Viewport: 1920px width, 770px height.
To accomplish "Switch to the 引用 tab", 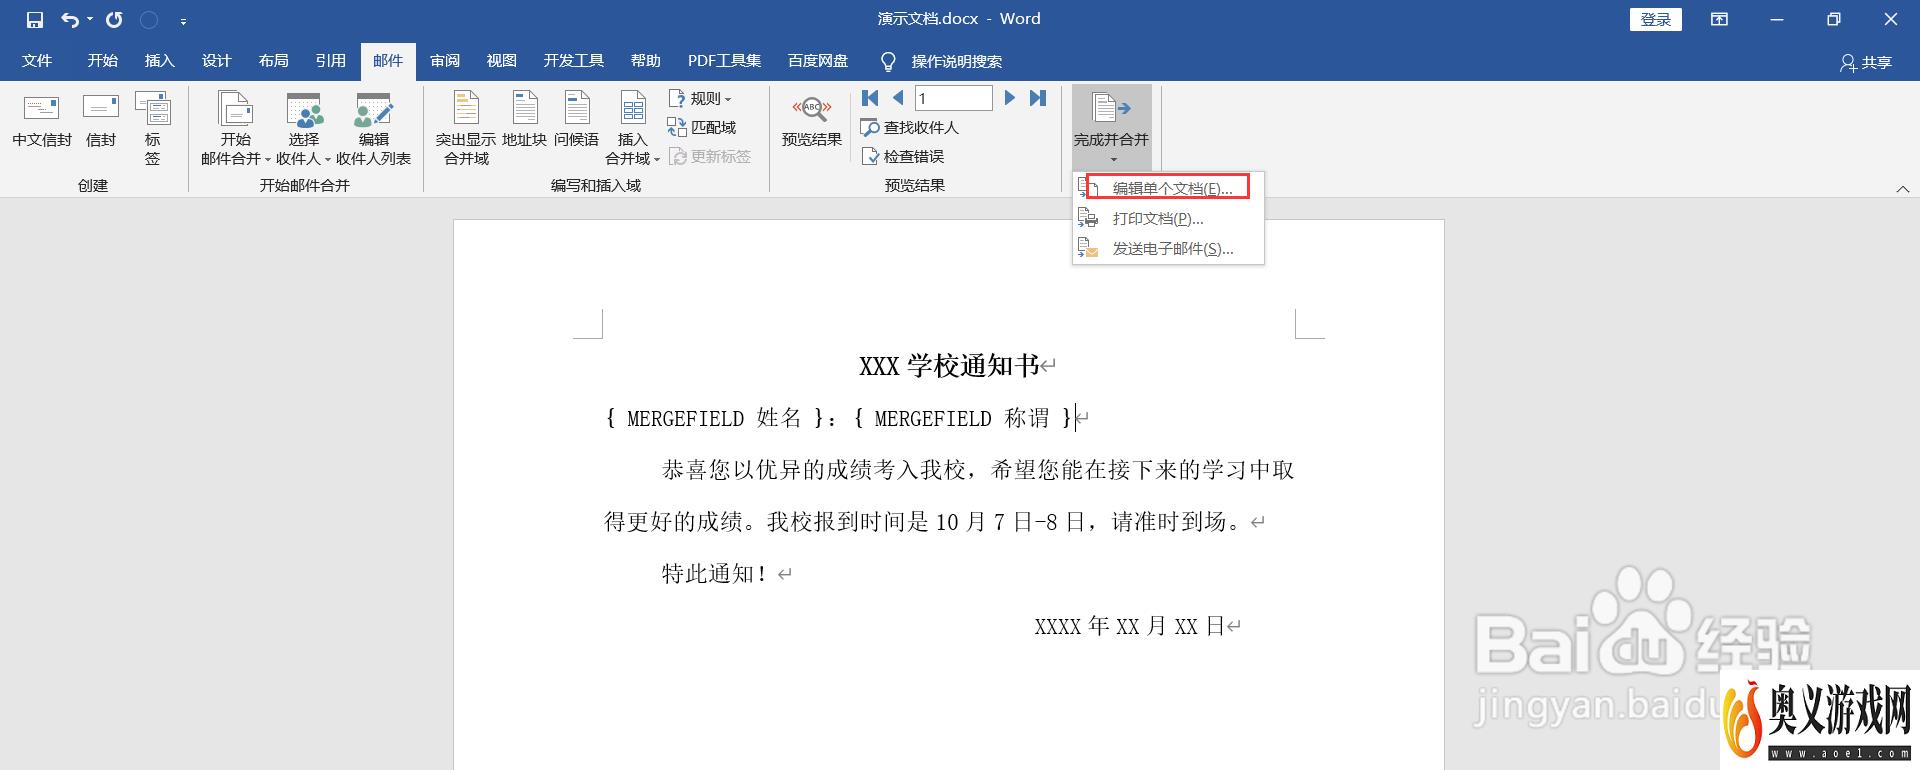I will (330, 61).
